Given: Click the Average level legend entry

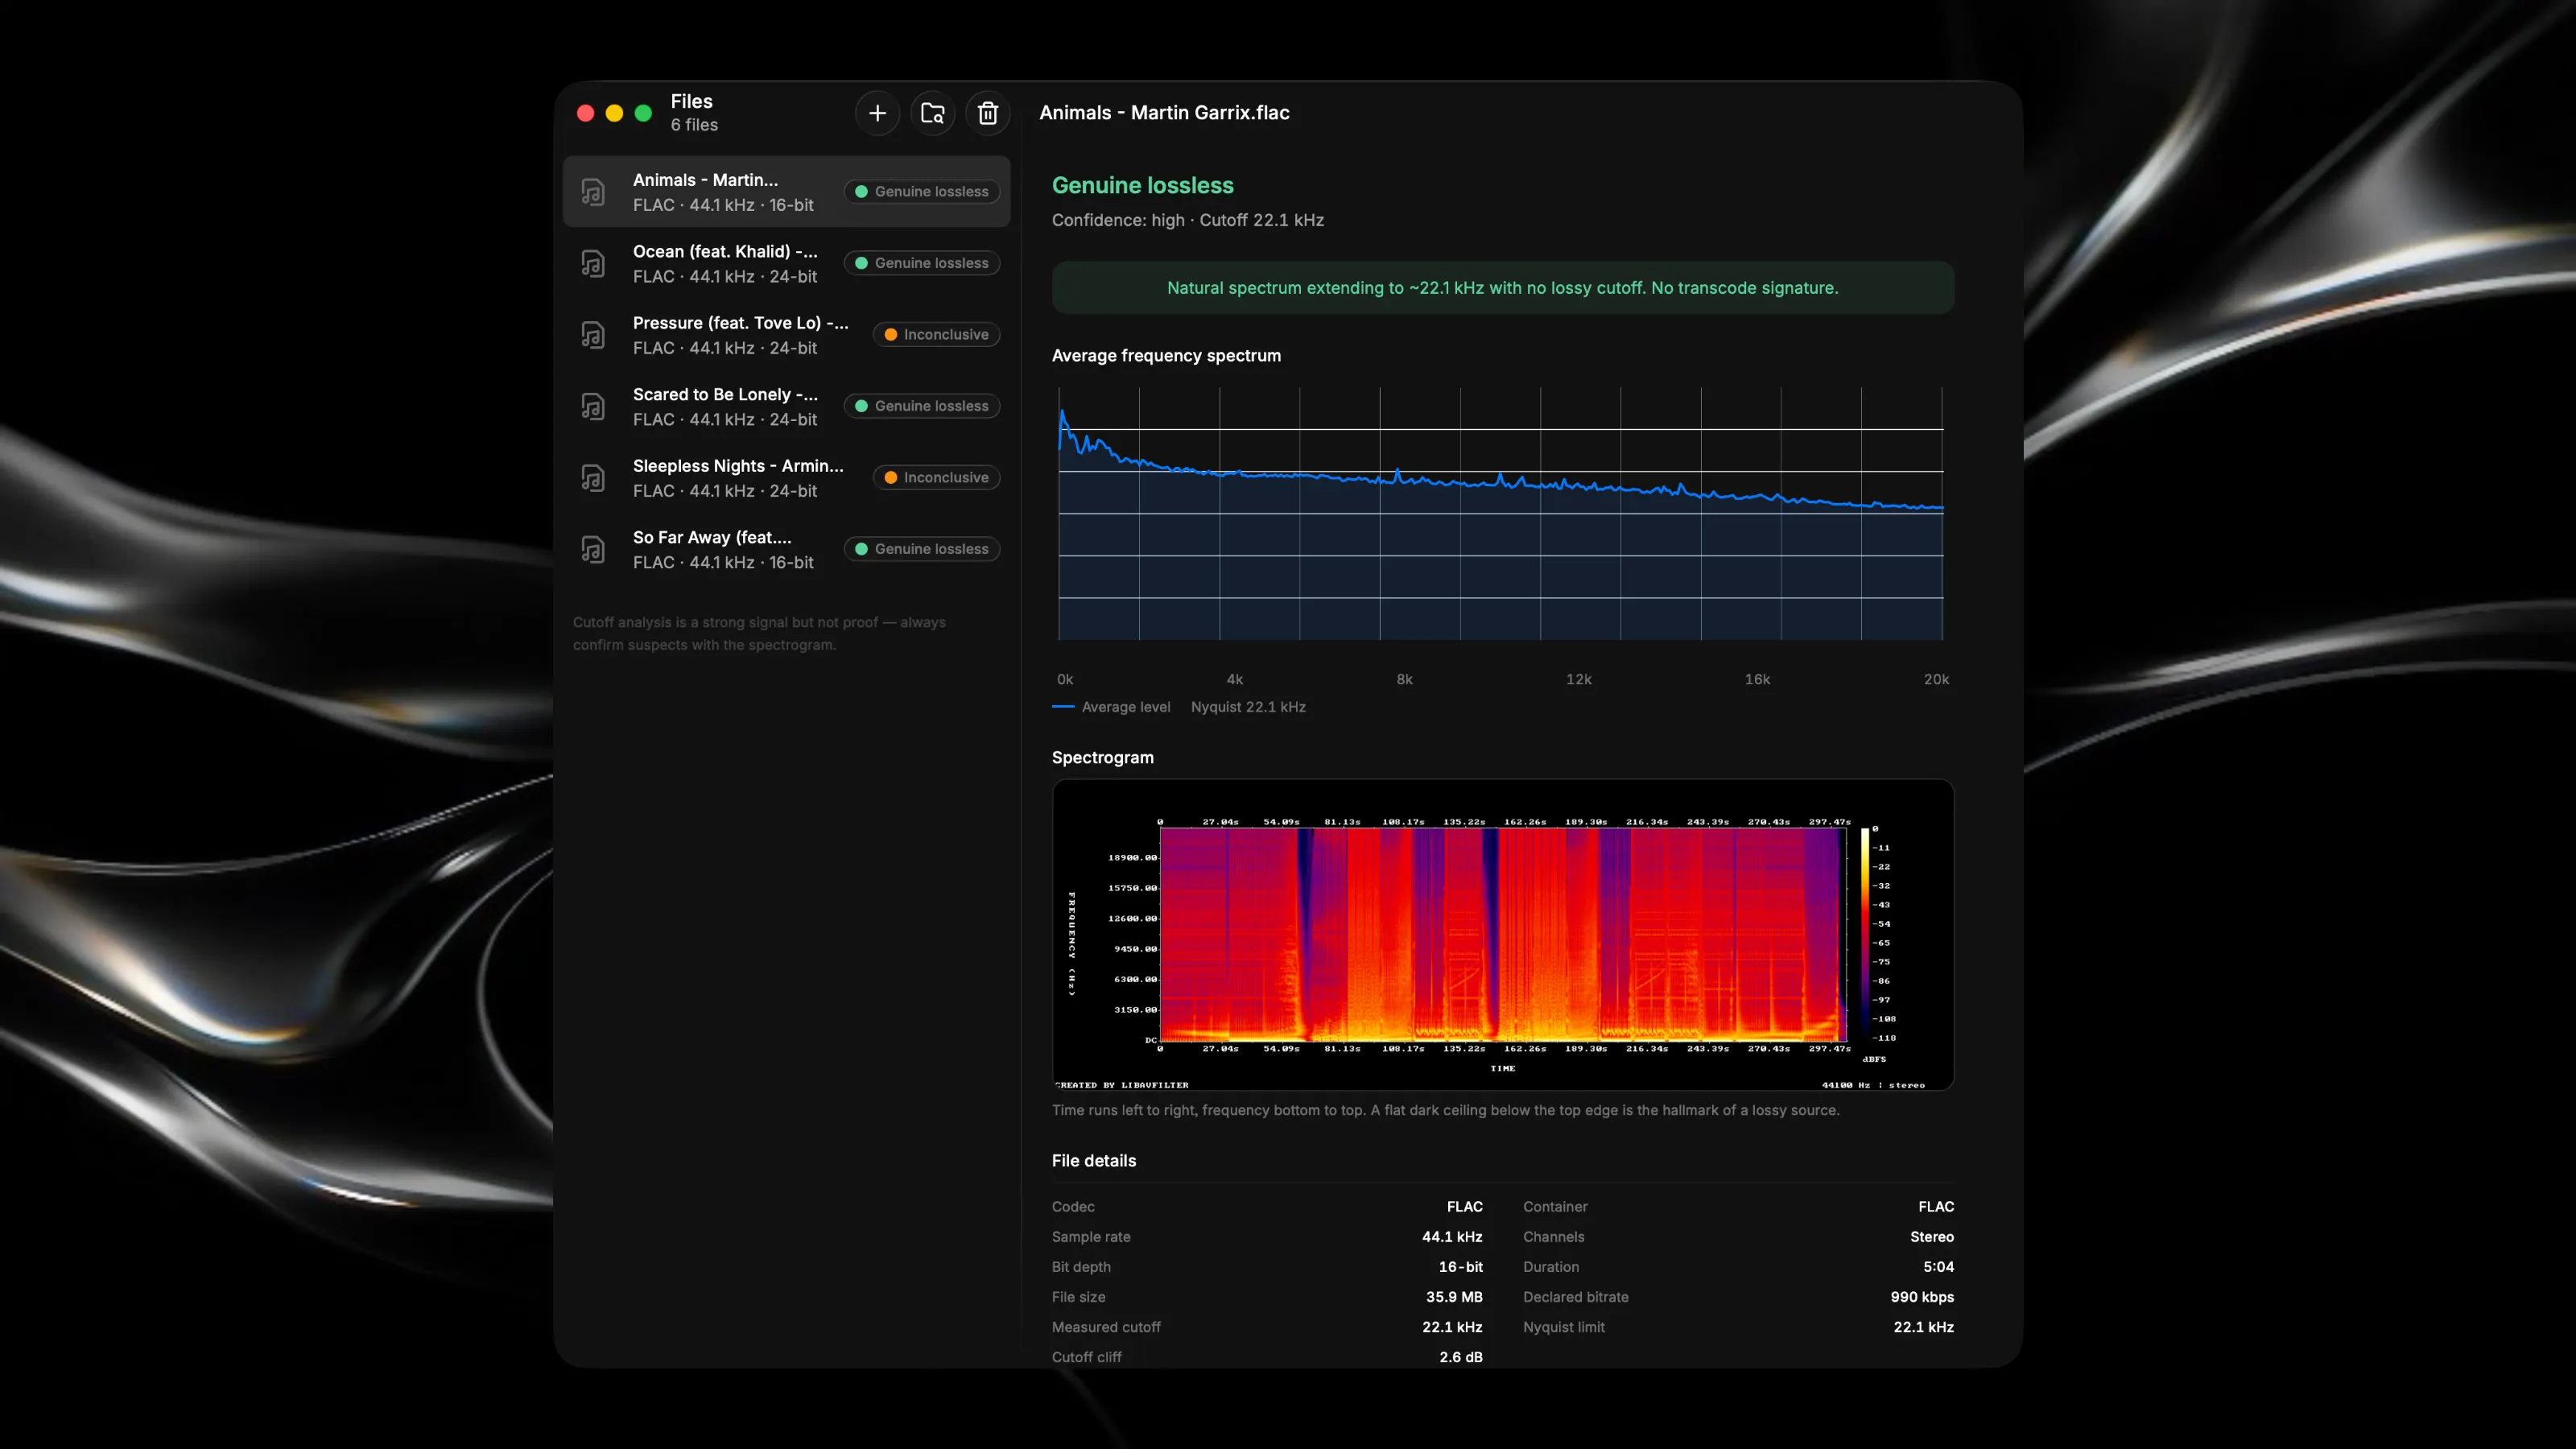Looking at the screenshot, I should (1111, 707).
